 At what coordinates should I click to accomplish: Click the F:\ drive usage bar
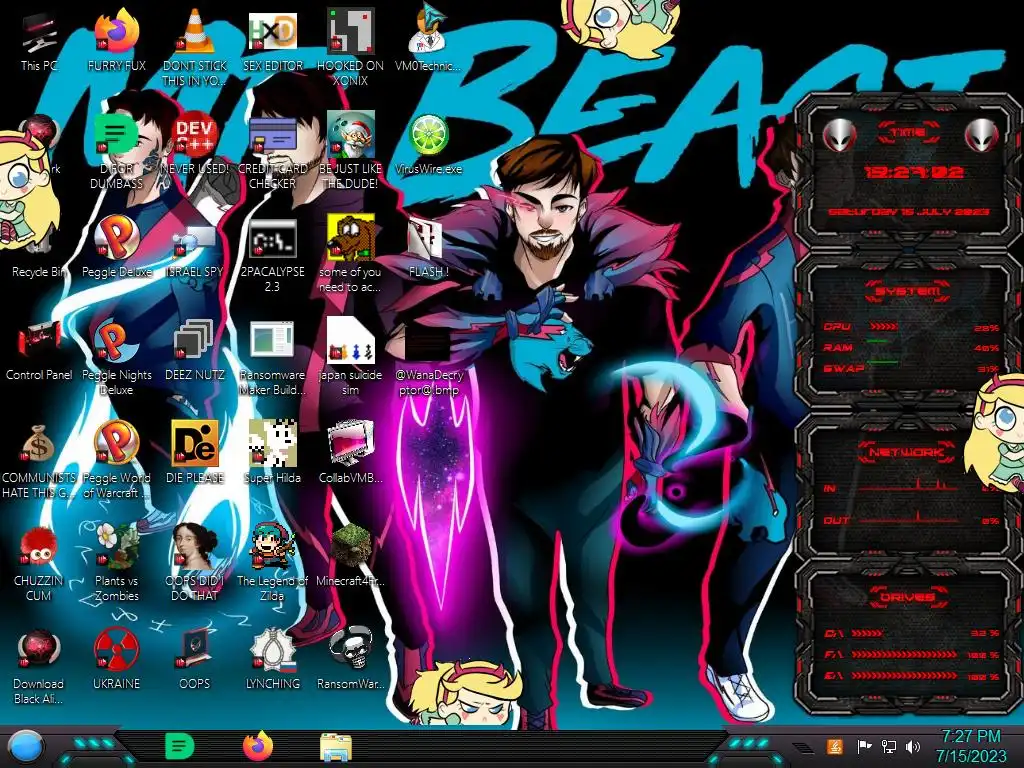[904, 654]
